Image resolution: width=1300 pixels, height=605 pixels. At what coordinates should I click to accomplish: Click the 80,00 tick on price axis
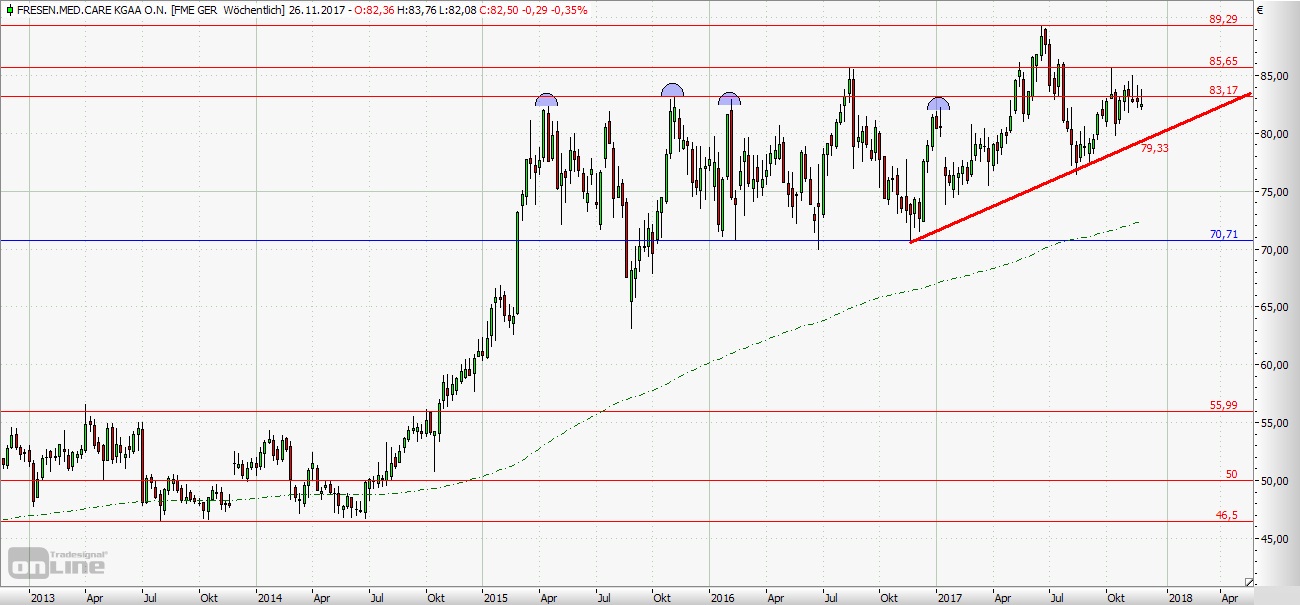coord(1273,134)
